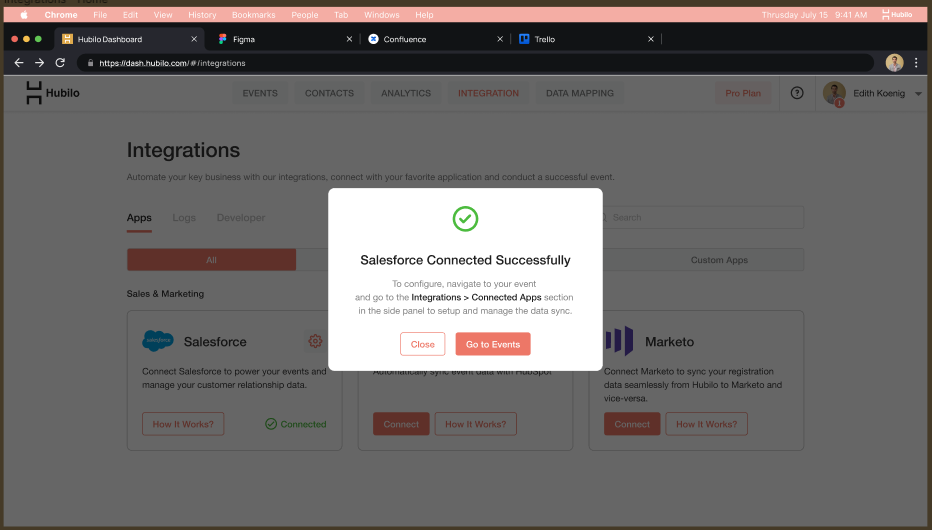
Task: Click Connect on the Marketo card
Action: pyautogui.click(x=632, y=424)
